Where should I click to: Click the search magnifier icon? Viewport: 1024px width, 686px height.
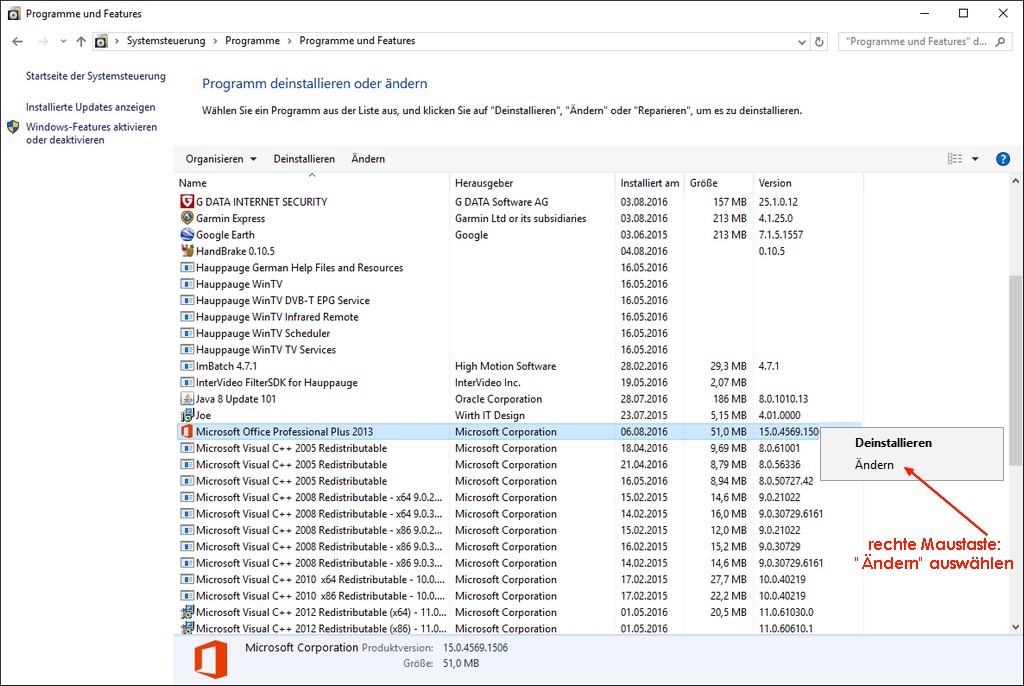click(1000, 41)
